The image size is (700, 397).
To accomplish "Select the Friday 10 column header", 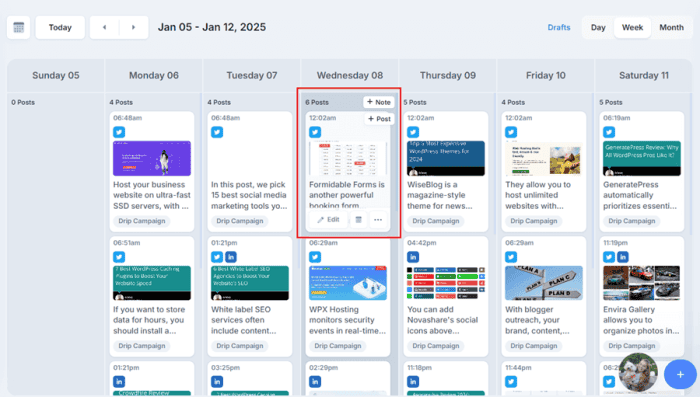I will pos(546,75).
